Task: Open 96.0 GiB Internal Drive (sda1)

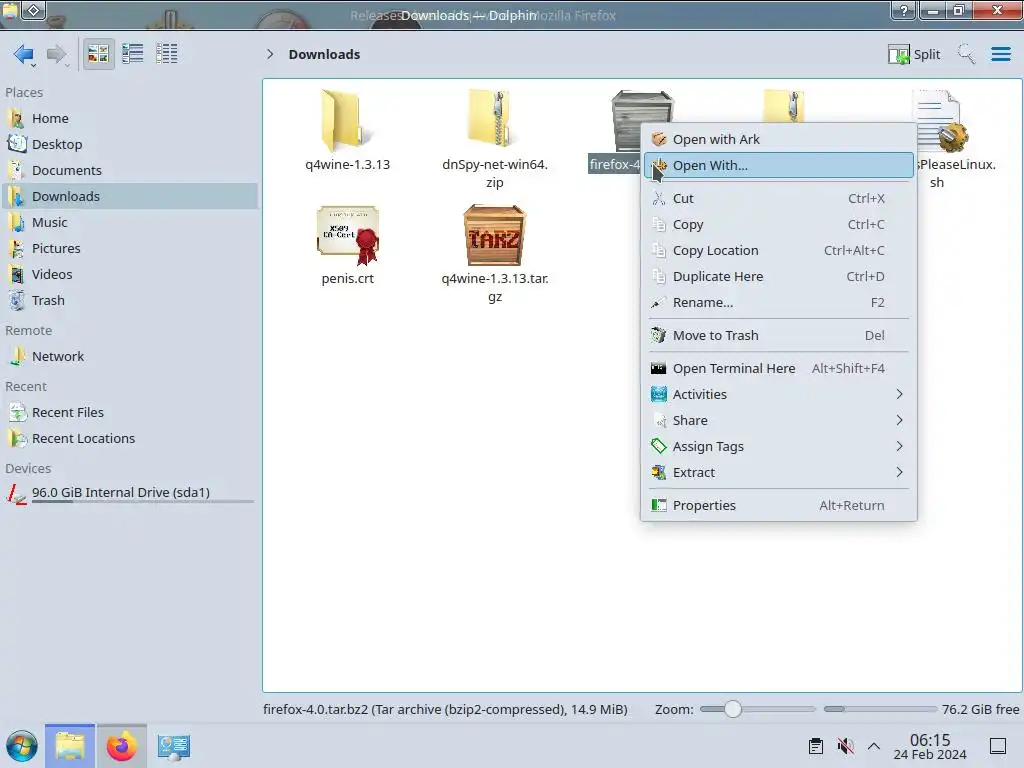Action: [x=130, y=493]
